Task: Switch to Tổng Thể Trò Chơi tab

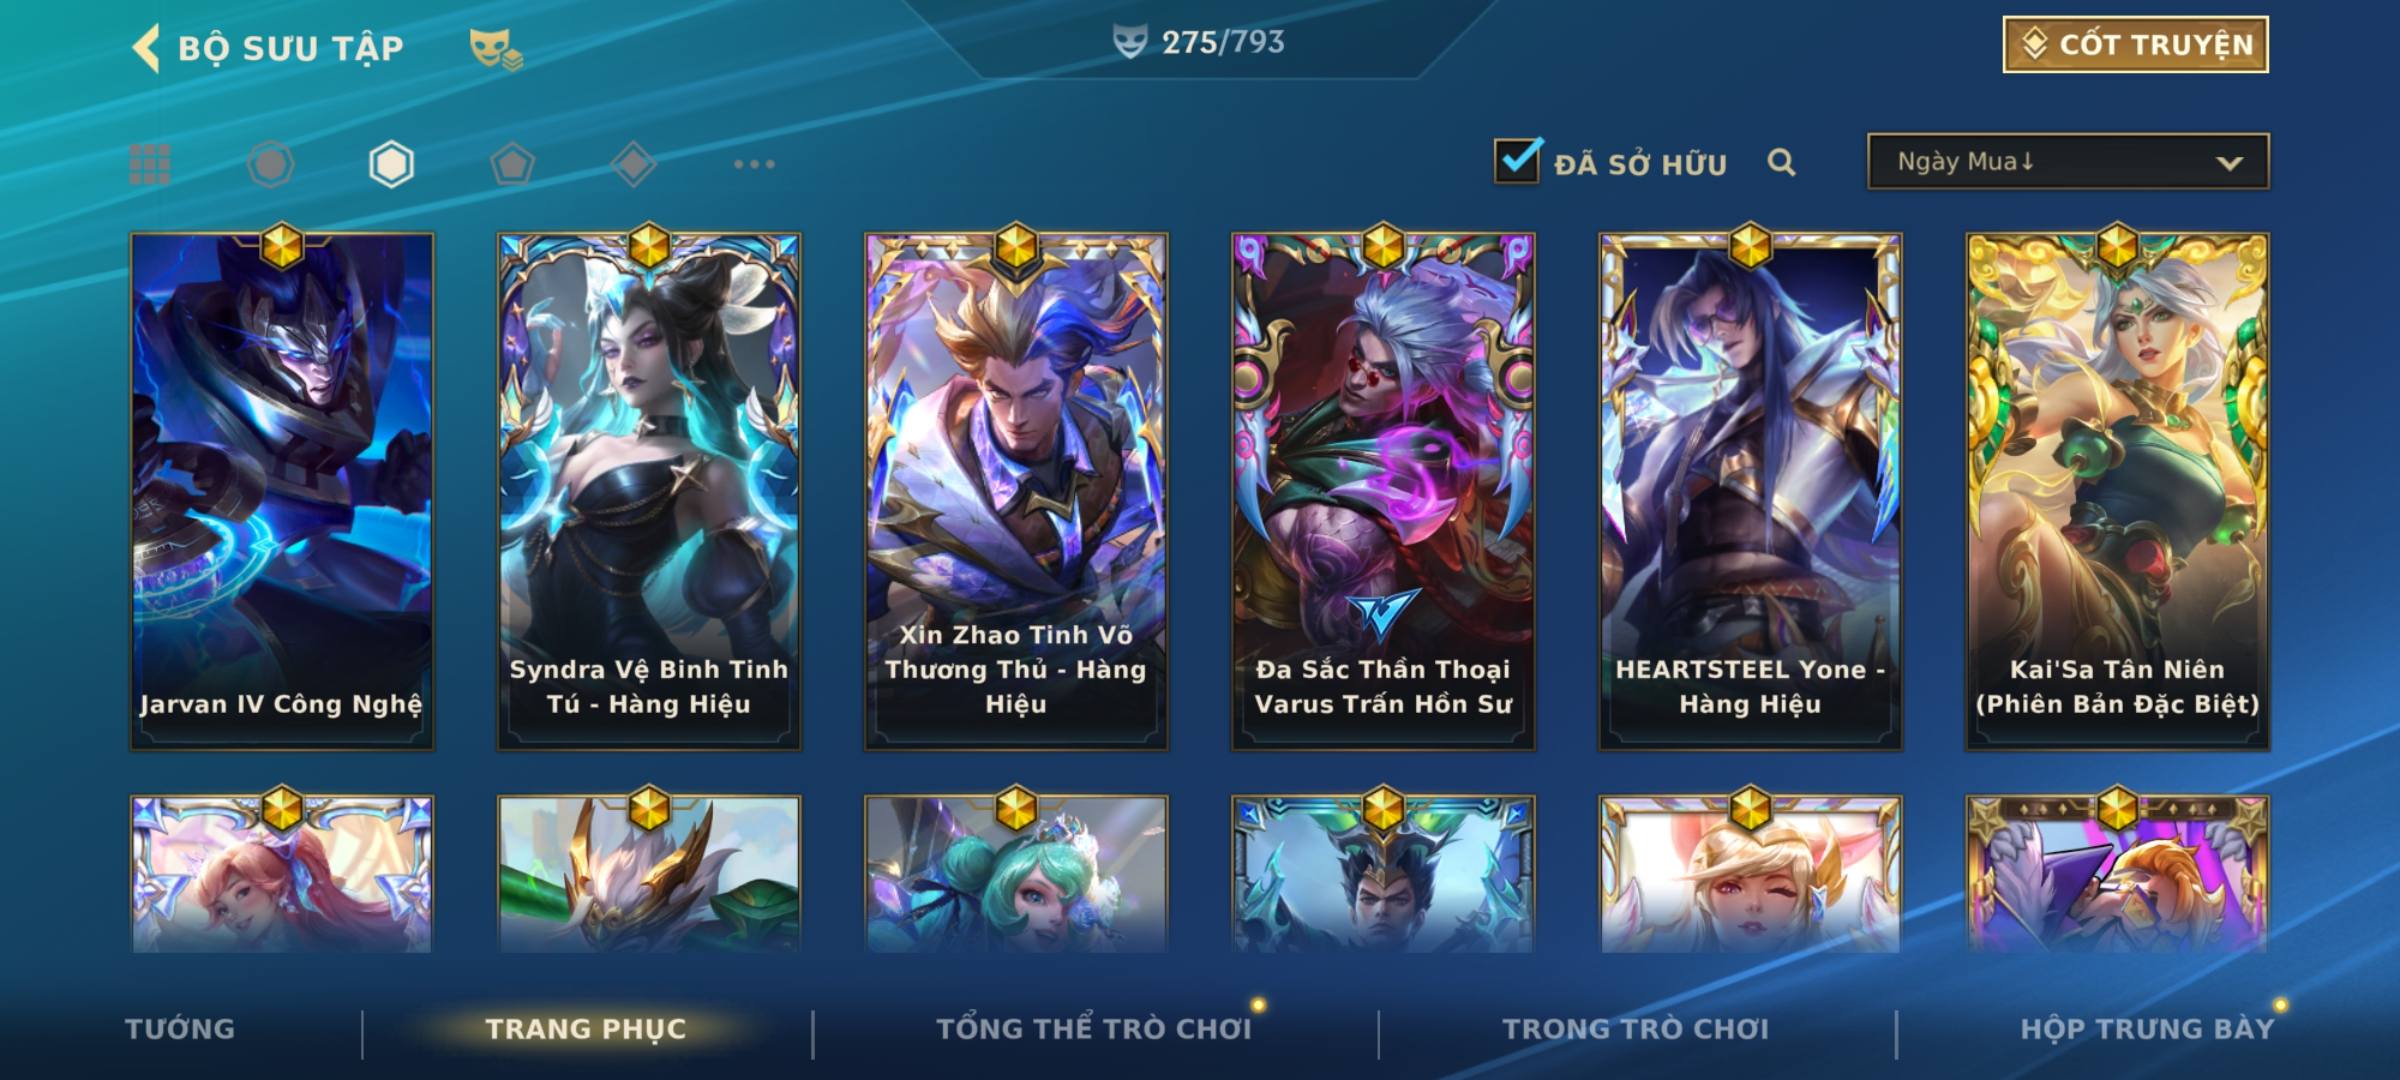Action: [1094, 1029]
